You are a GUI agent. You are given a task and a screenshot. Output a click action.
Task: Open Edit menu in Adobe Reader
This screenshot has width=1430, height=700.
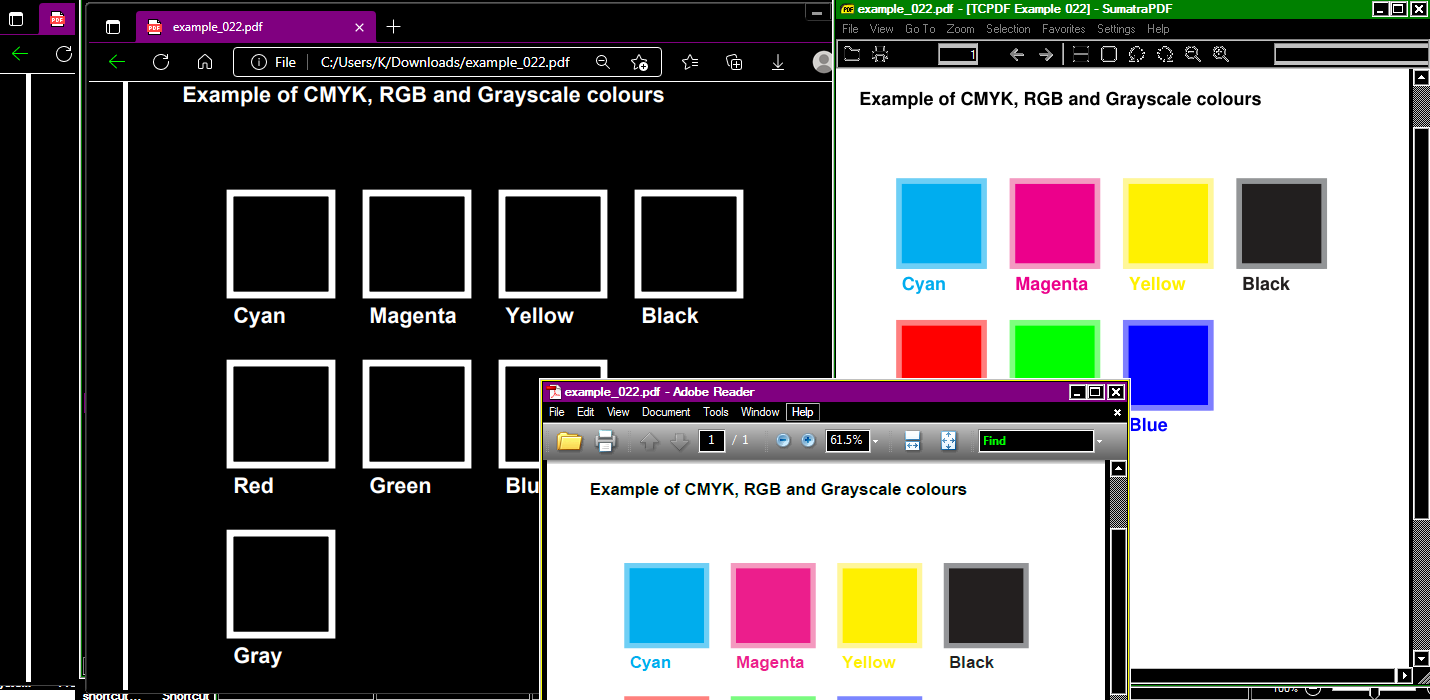coord(586,412)
